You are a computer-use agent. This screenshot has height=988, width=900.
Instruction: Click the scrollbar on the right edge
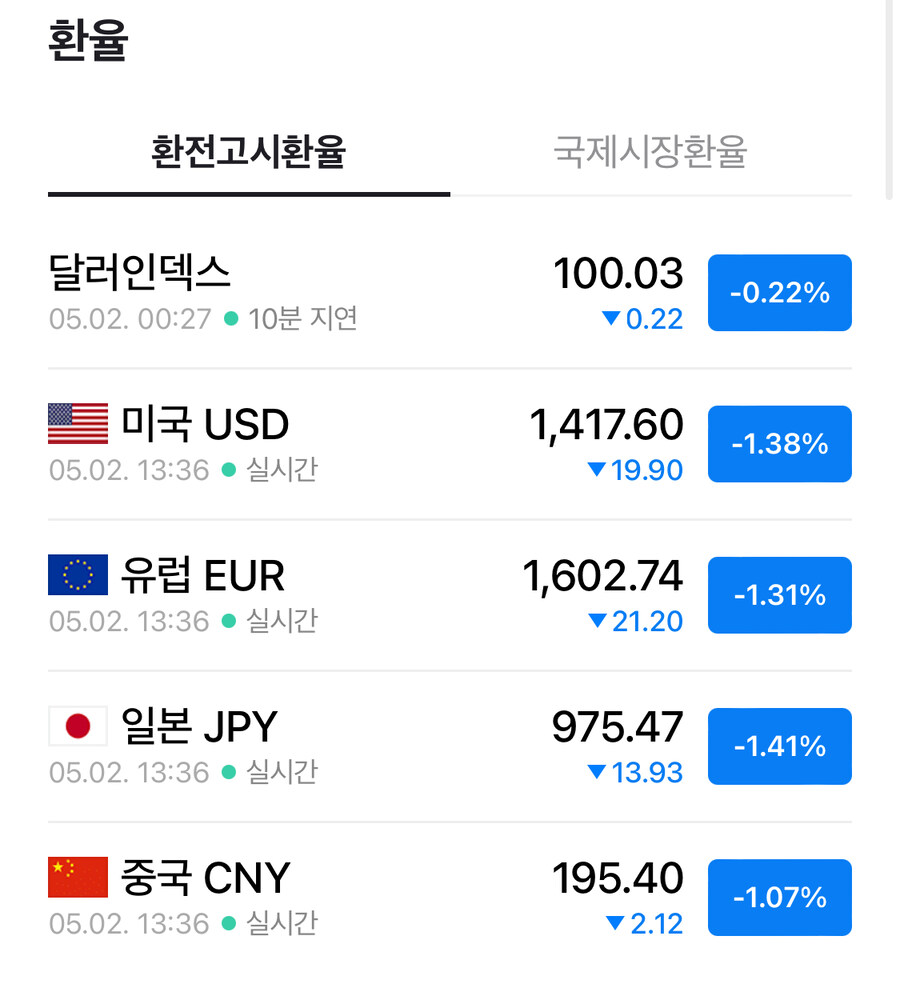click(x=889, y=100)
